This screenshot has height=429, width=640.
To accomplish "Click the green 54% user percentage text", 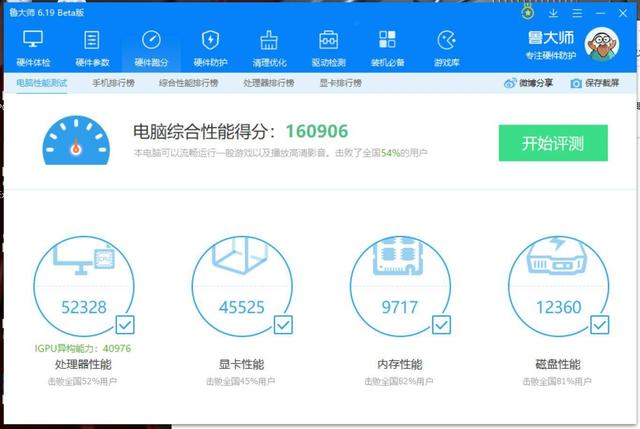I will point(391,153).
